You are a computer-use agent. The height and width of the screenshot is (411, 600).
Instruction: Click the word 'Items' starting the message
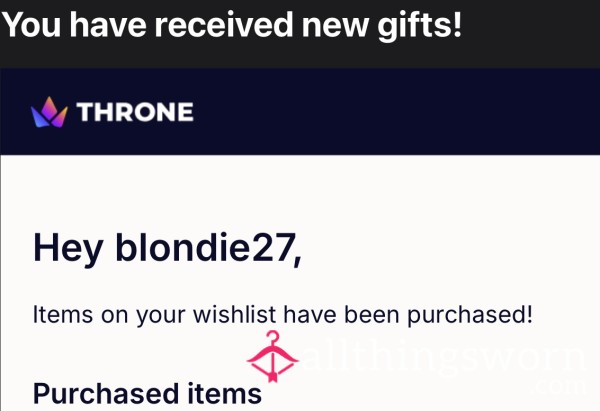click(63, 315)
